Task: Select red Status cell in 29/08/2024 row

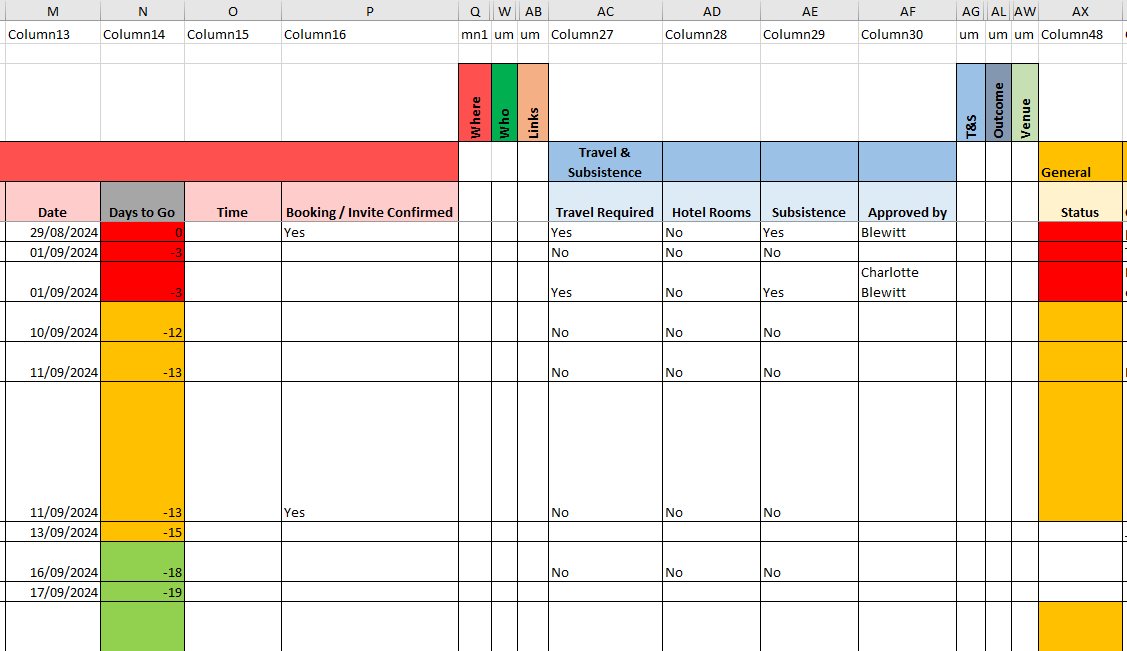Action: (x=1080, y=232)
